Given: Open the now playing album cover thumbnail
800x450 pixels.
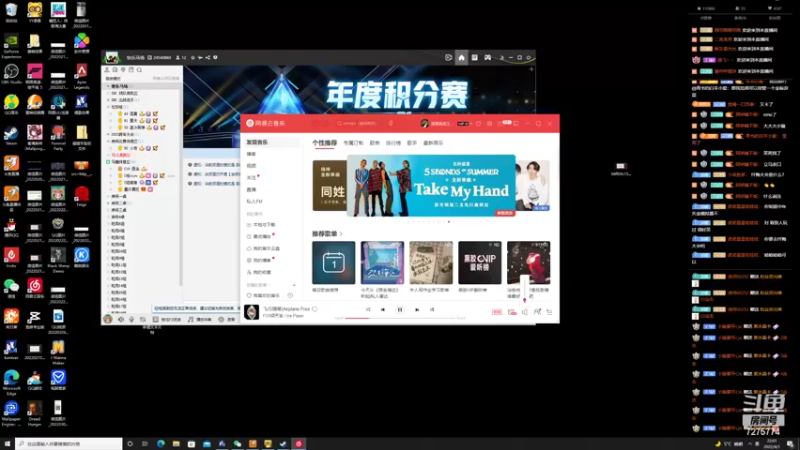Looking at the screenshot, I should tap(252, 312).
